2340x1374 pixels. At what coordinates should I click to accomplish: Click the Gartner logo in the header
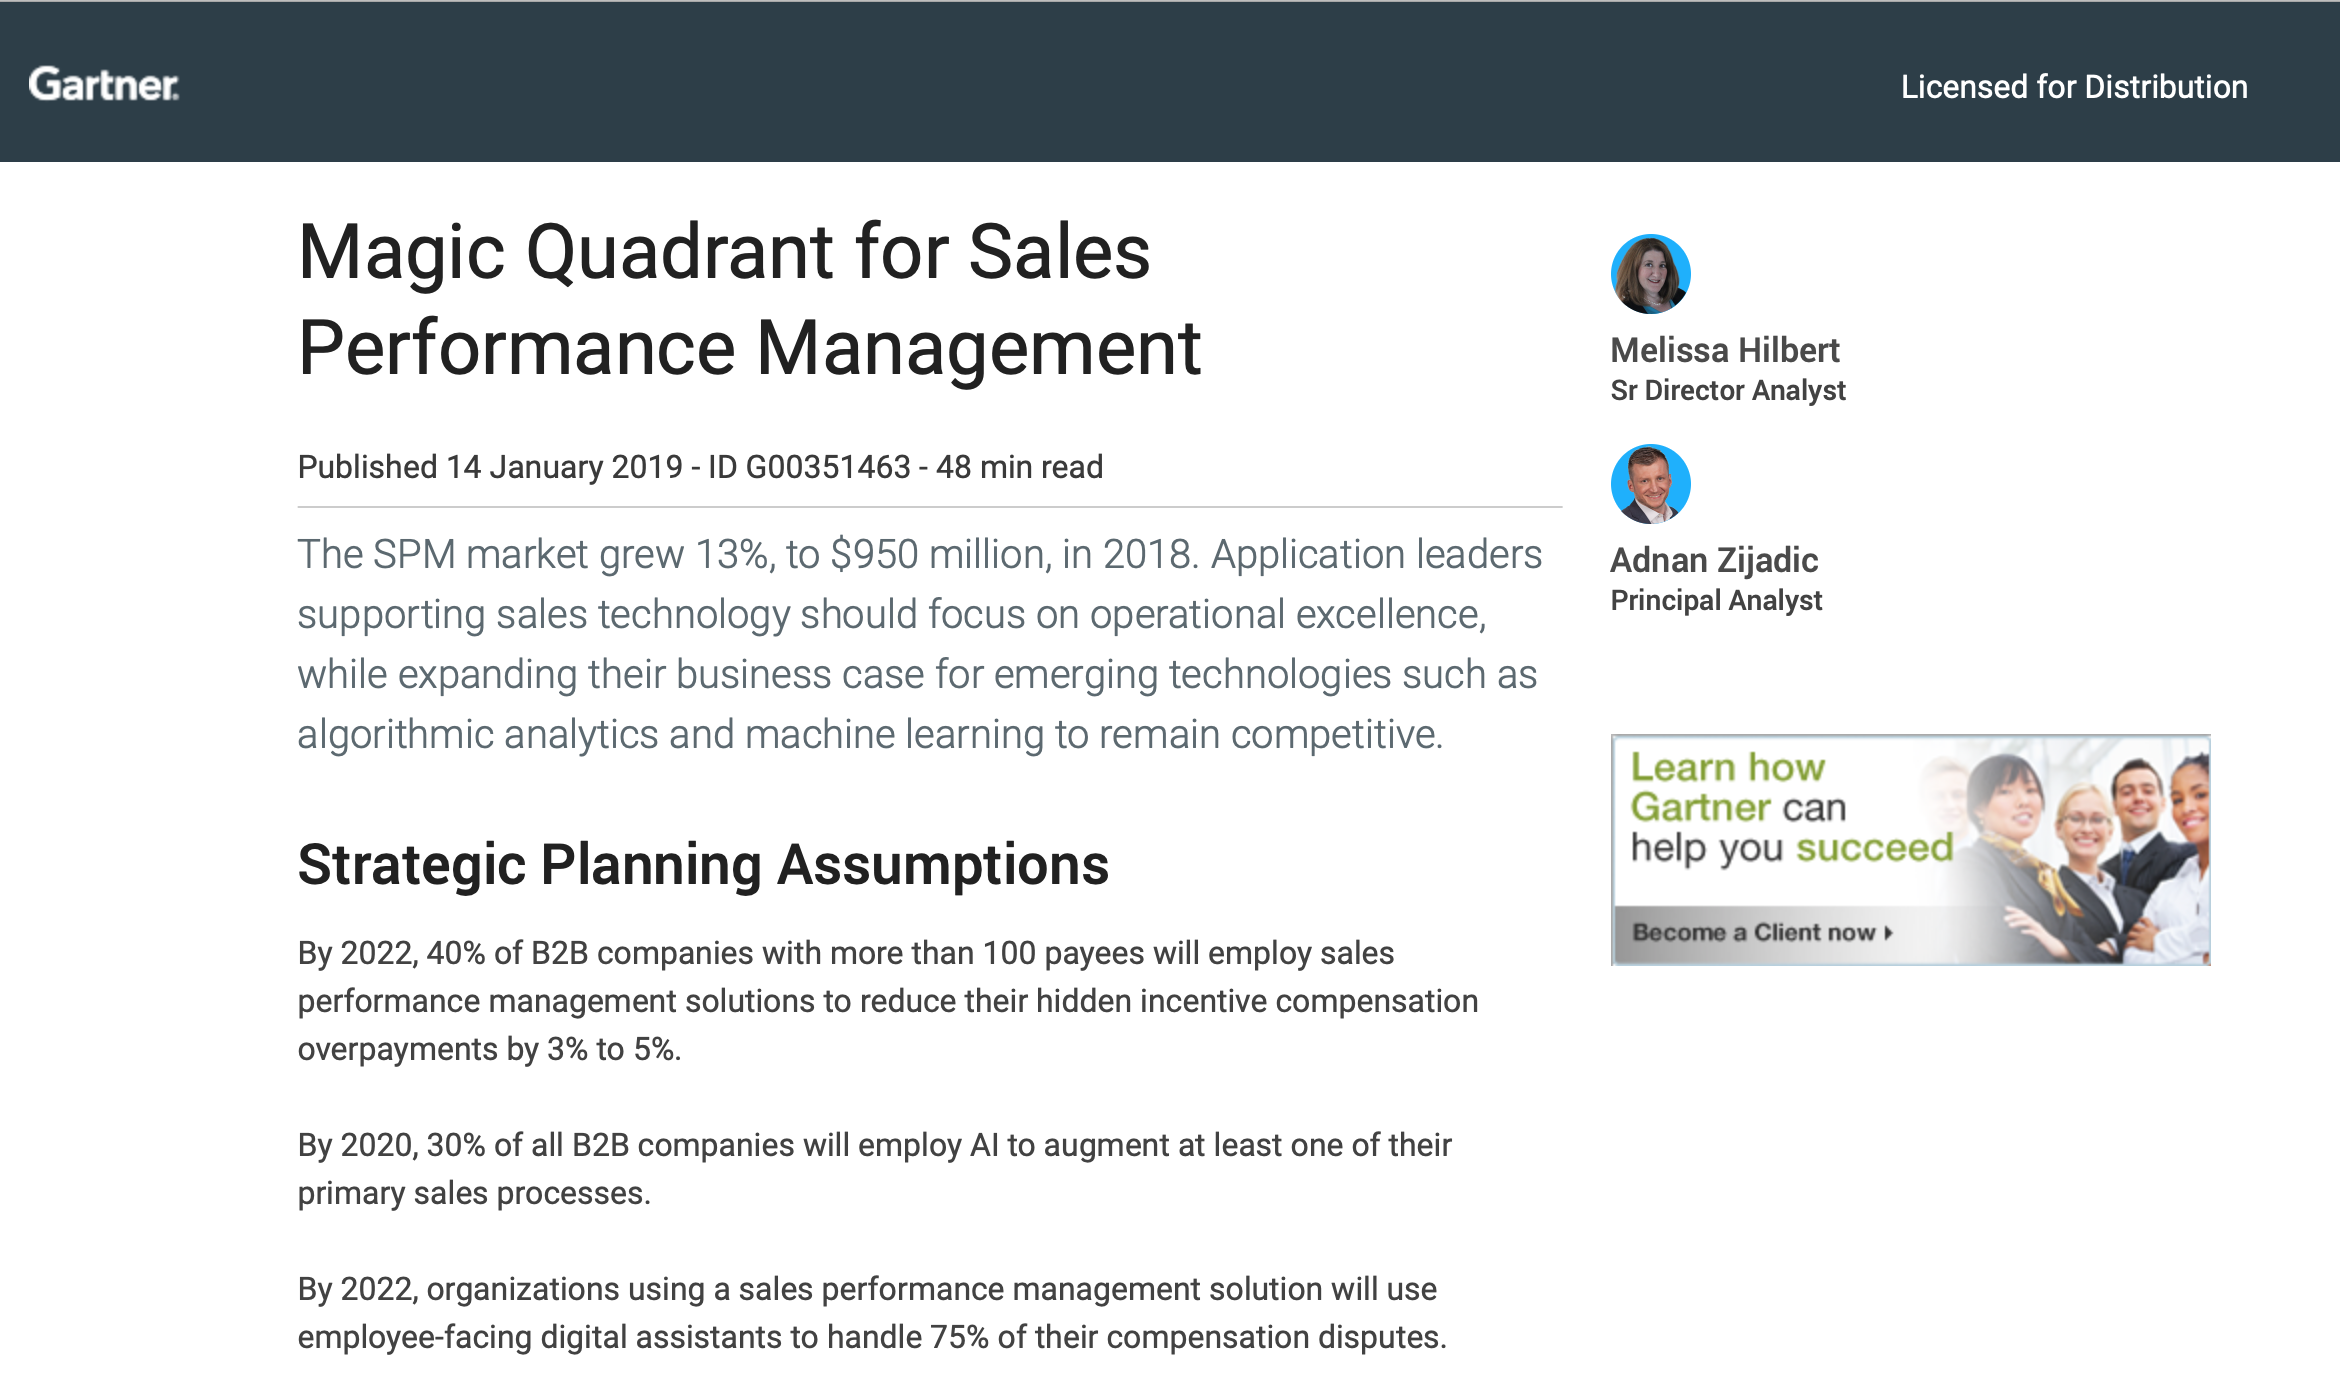pos(104,85)
